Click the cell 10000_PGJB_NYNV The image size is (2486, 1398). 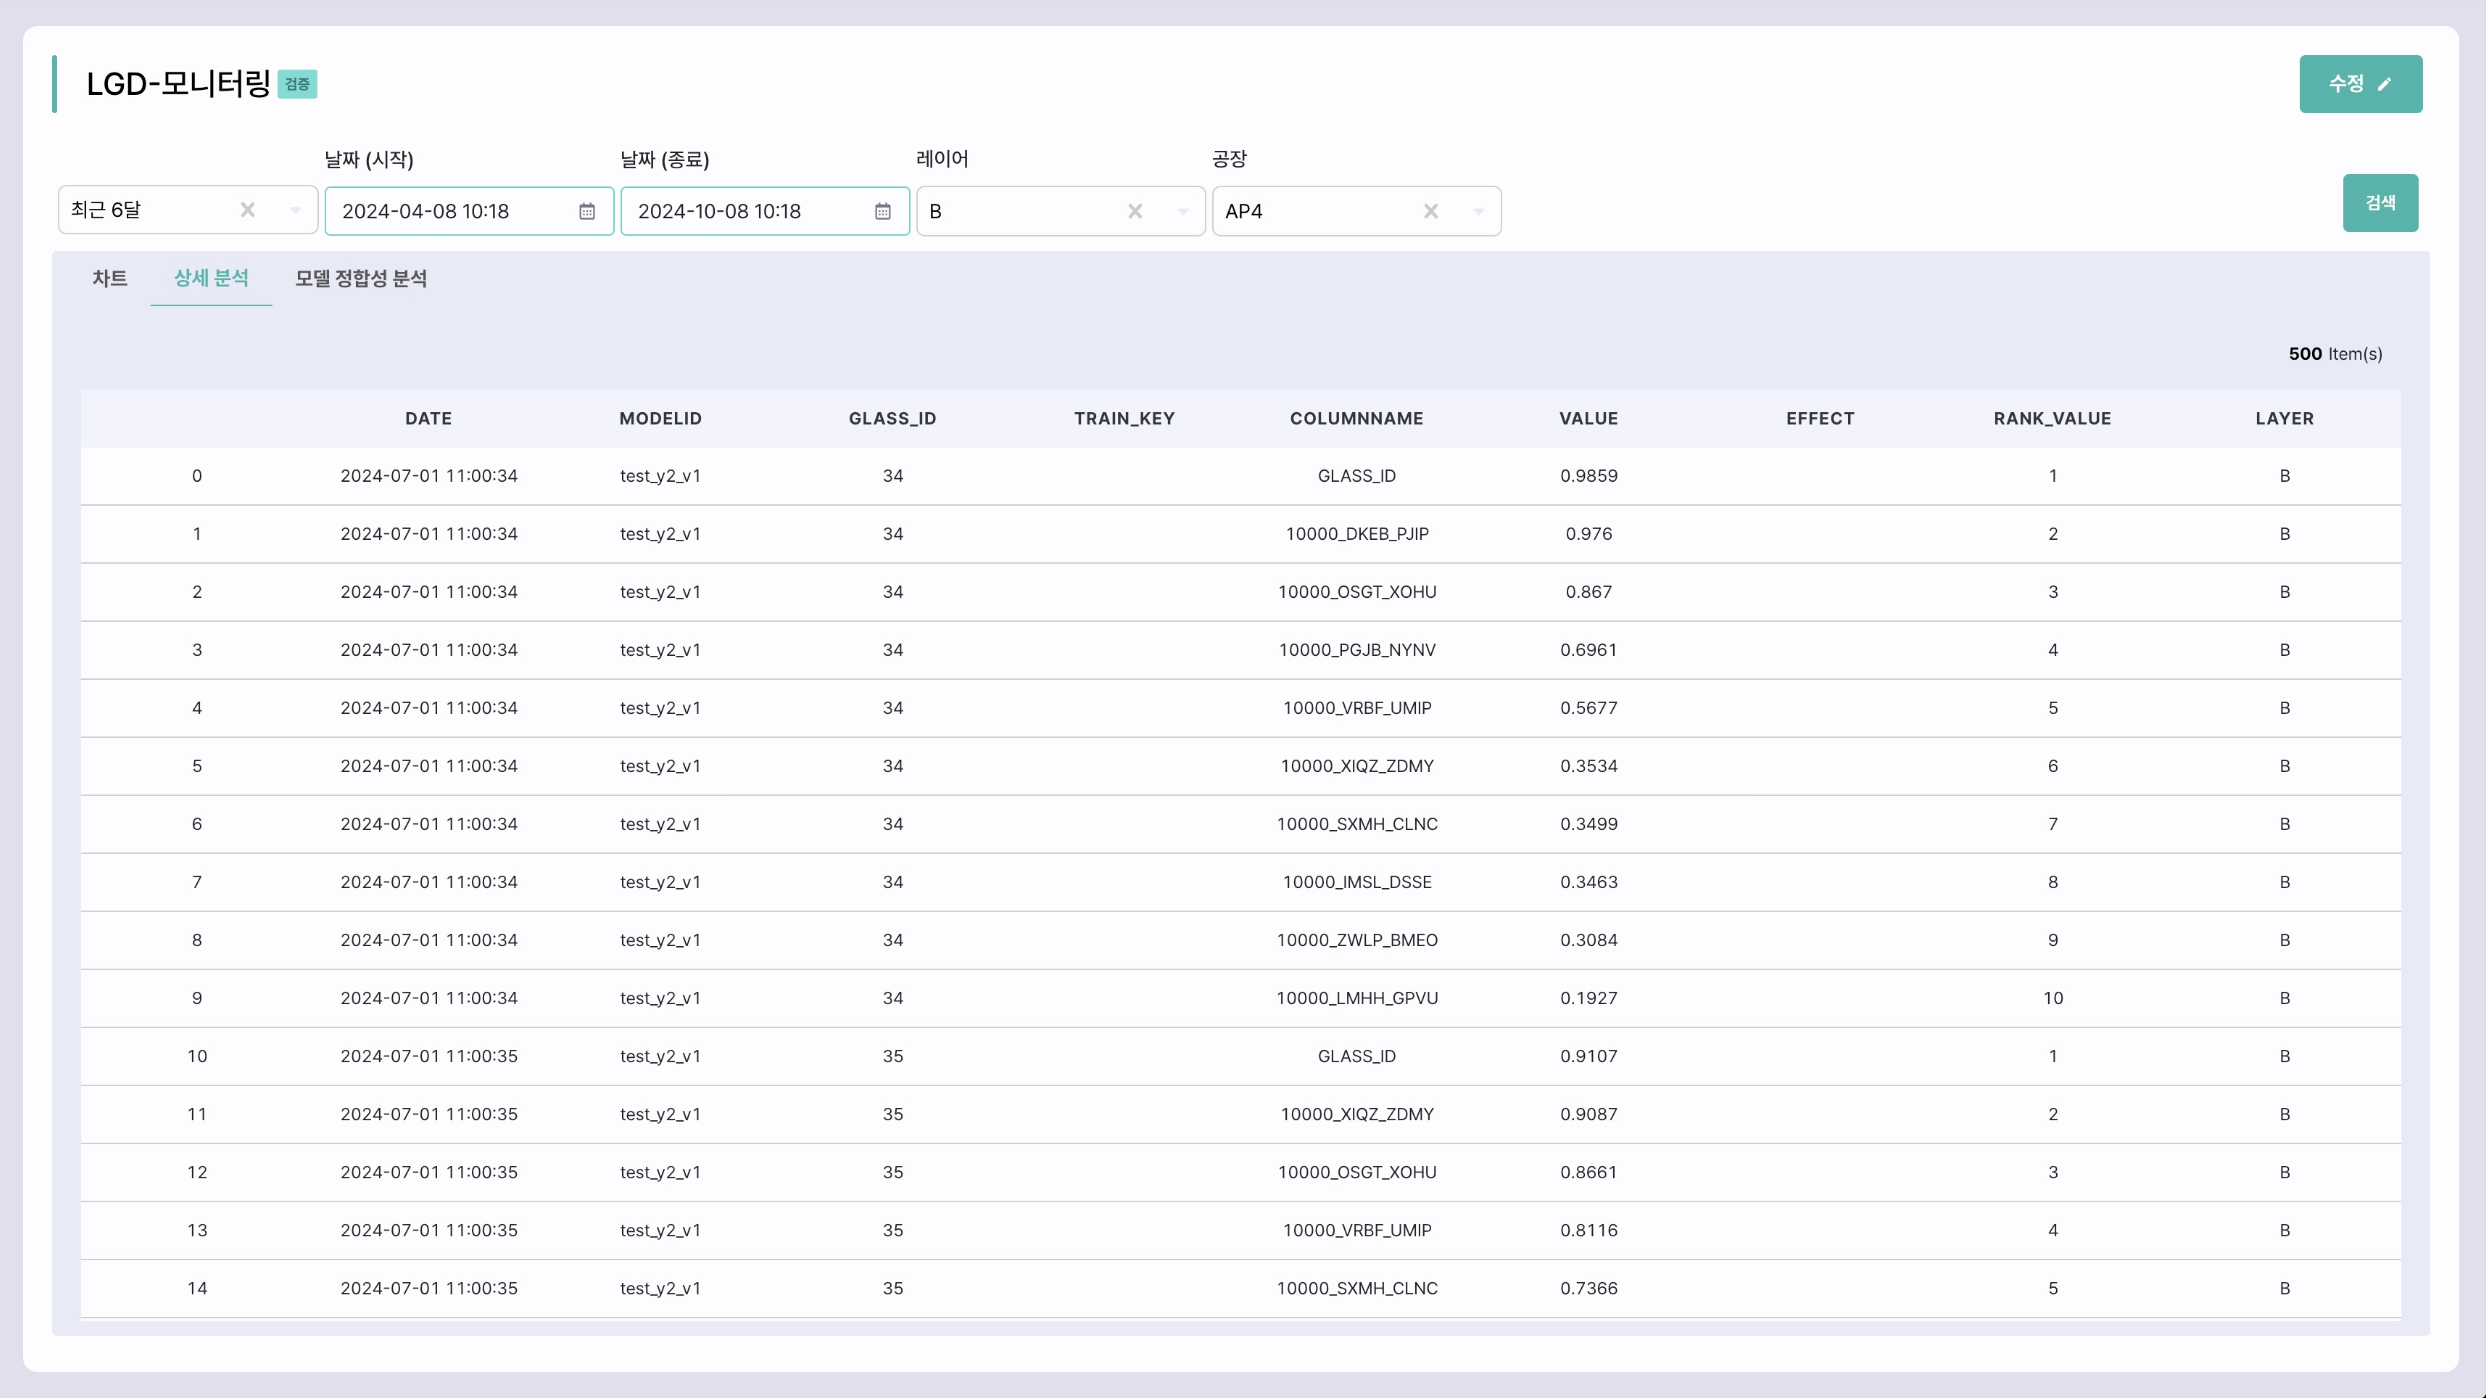click(x=1357, y=649)
